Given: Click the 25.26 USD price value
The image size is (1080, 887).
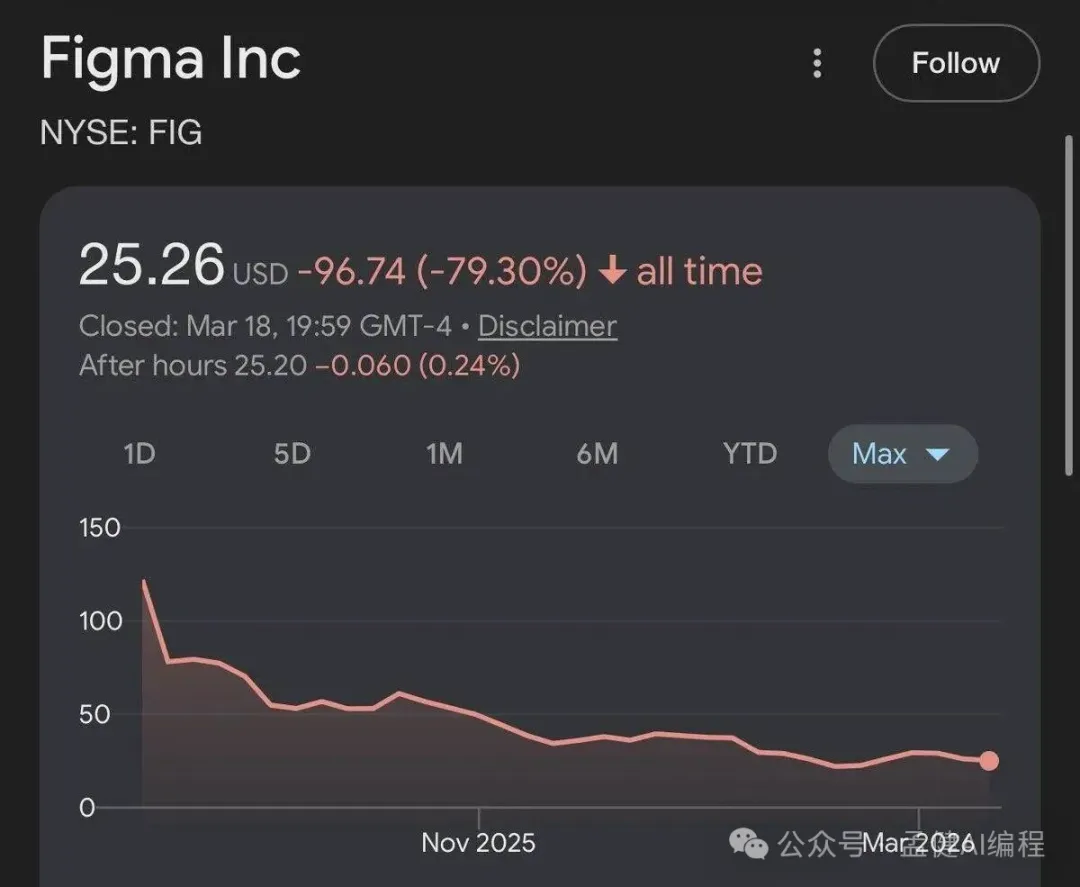Looking at the screenshot, I should (x=152, y=266).
